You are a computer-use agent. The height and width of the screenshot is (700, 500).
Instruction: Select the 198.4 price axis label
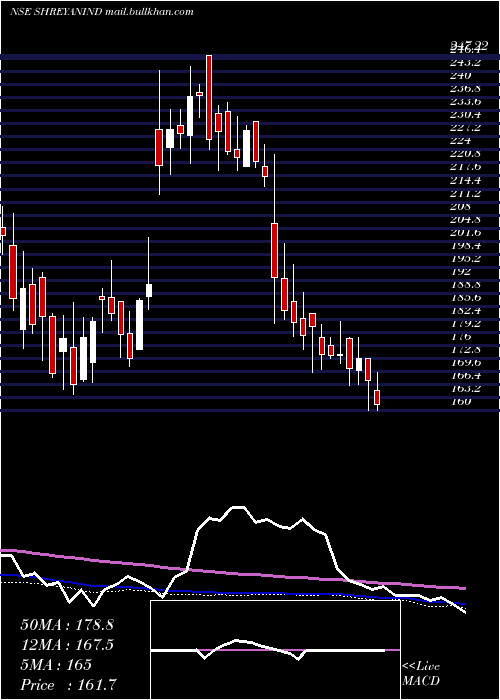[465, 246]
